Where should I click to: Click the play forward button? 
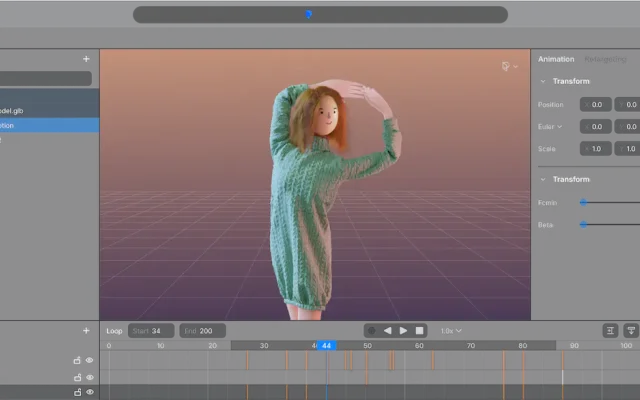click(x=403, y=331)
